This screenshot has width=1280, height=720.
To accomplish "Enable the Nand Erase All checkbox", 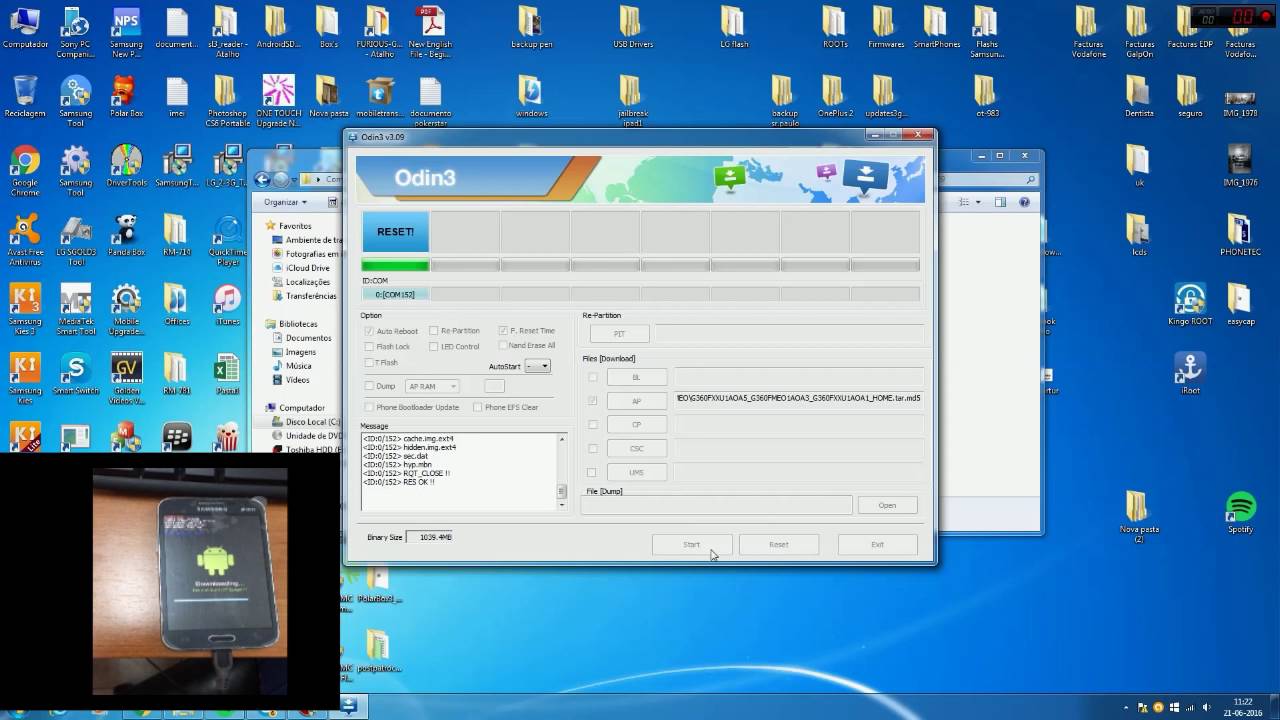I will pyautogui.click(x=503, y=346).
